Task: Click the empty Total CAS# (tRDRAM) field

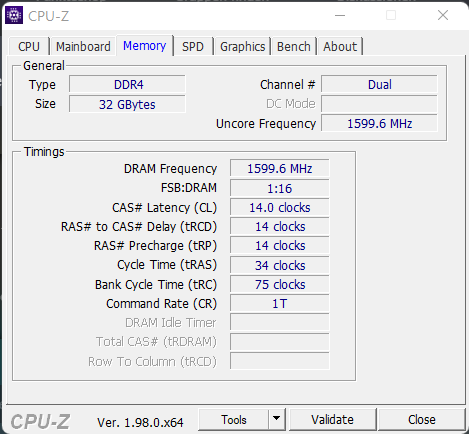Action: [279, 342]
